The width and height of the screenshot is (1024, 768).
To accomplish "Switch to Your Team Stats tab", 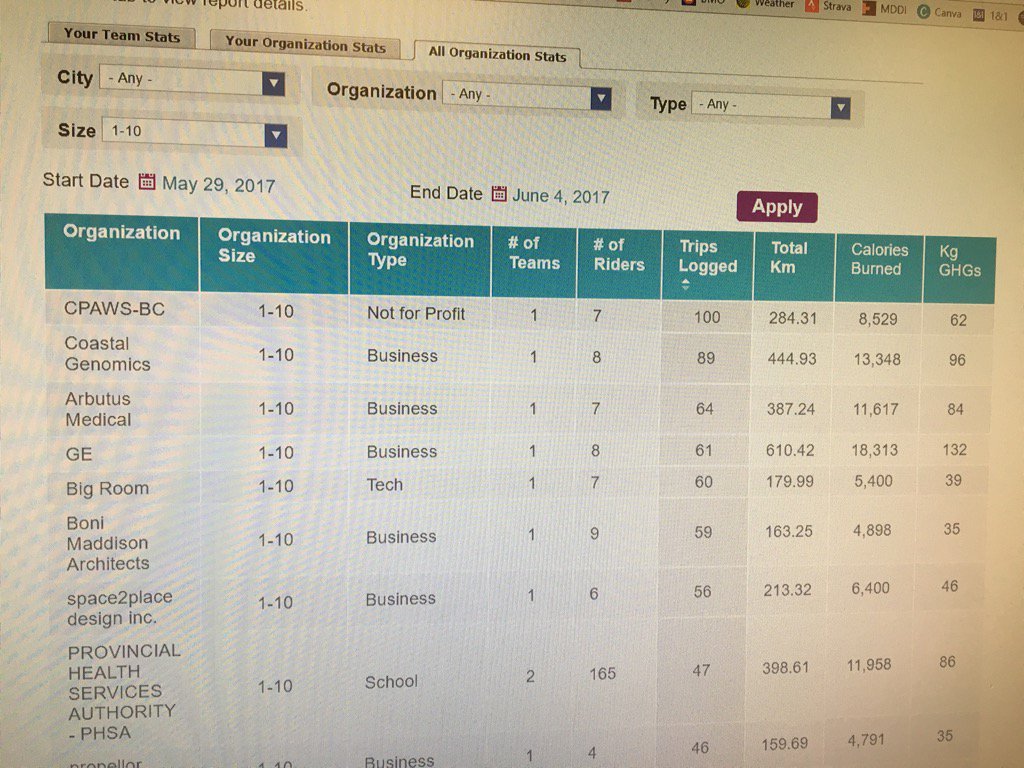I will click(x=121, y=35).
